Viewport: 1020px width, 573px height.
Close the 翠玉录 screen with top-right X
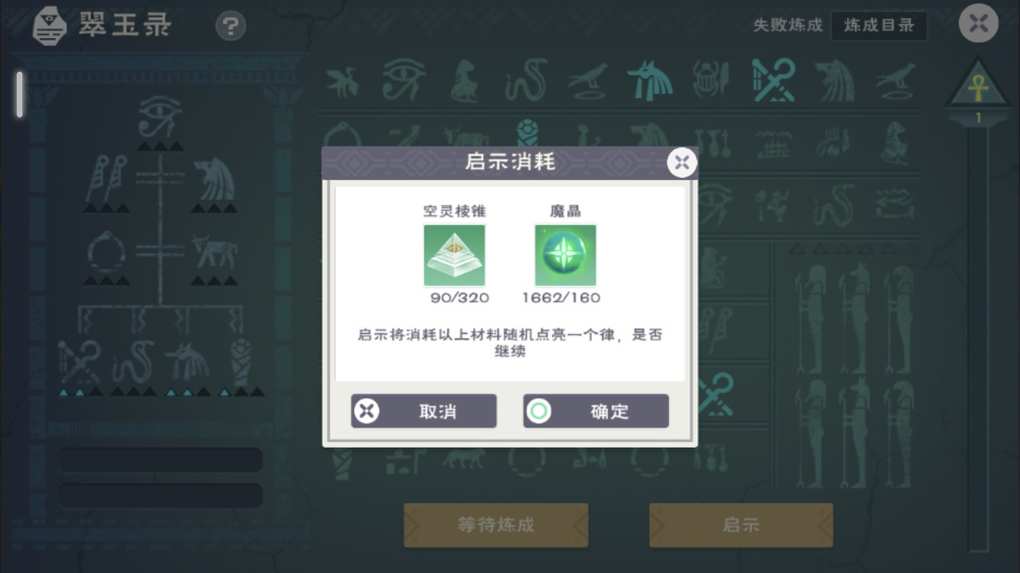pos(978,24)
